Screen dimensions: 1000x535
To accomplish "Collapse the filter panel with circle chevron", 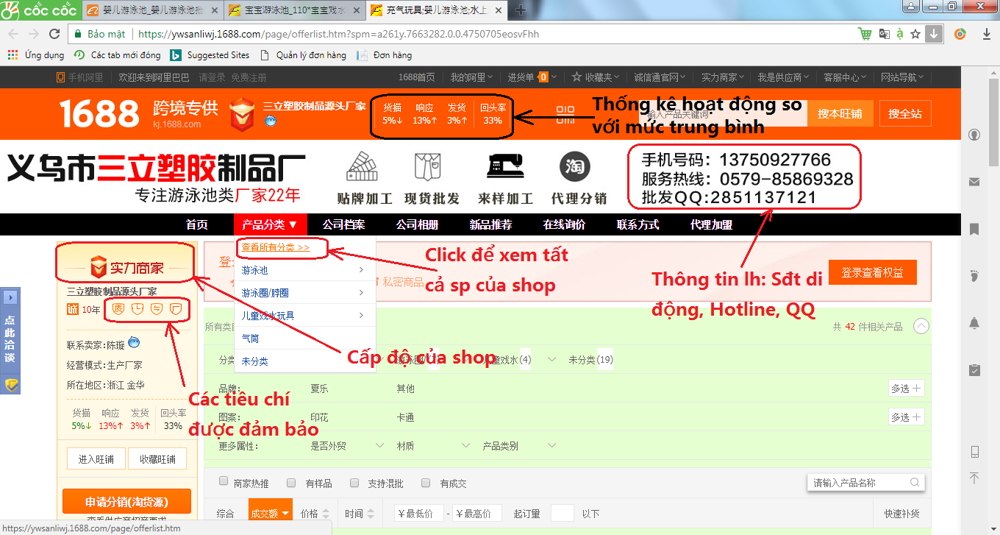I will tap(920, 326).
